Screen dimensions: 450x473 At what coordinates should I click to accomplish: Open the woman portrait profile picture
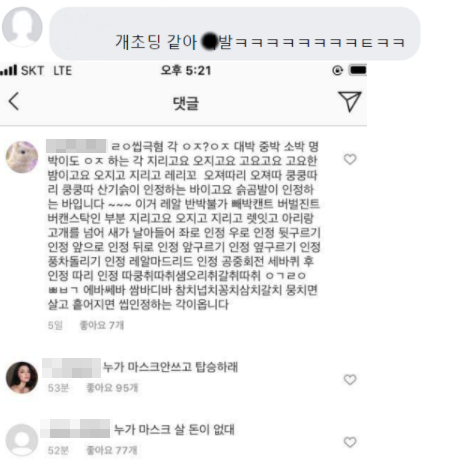(x=22, y=377)
